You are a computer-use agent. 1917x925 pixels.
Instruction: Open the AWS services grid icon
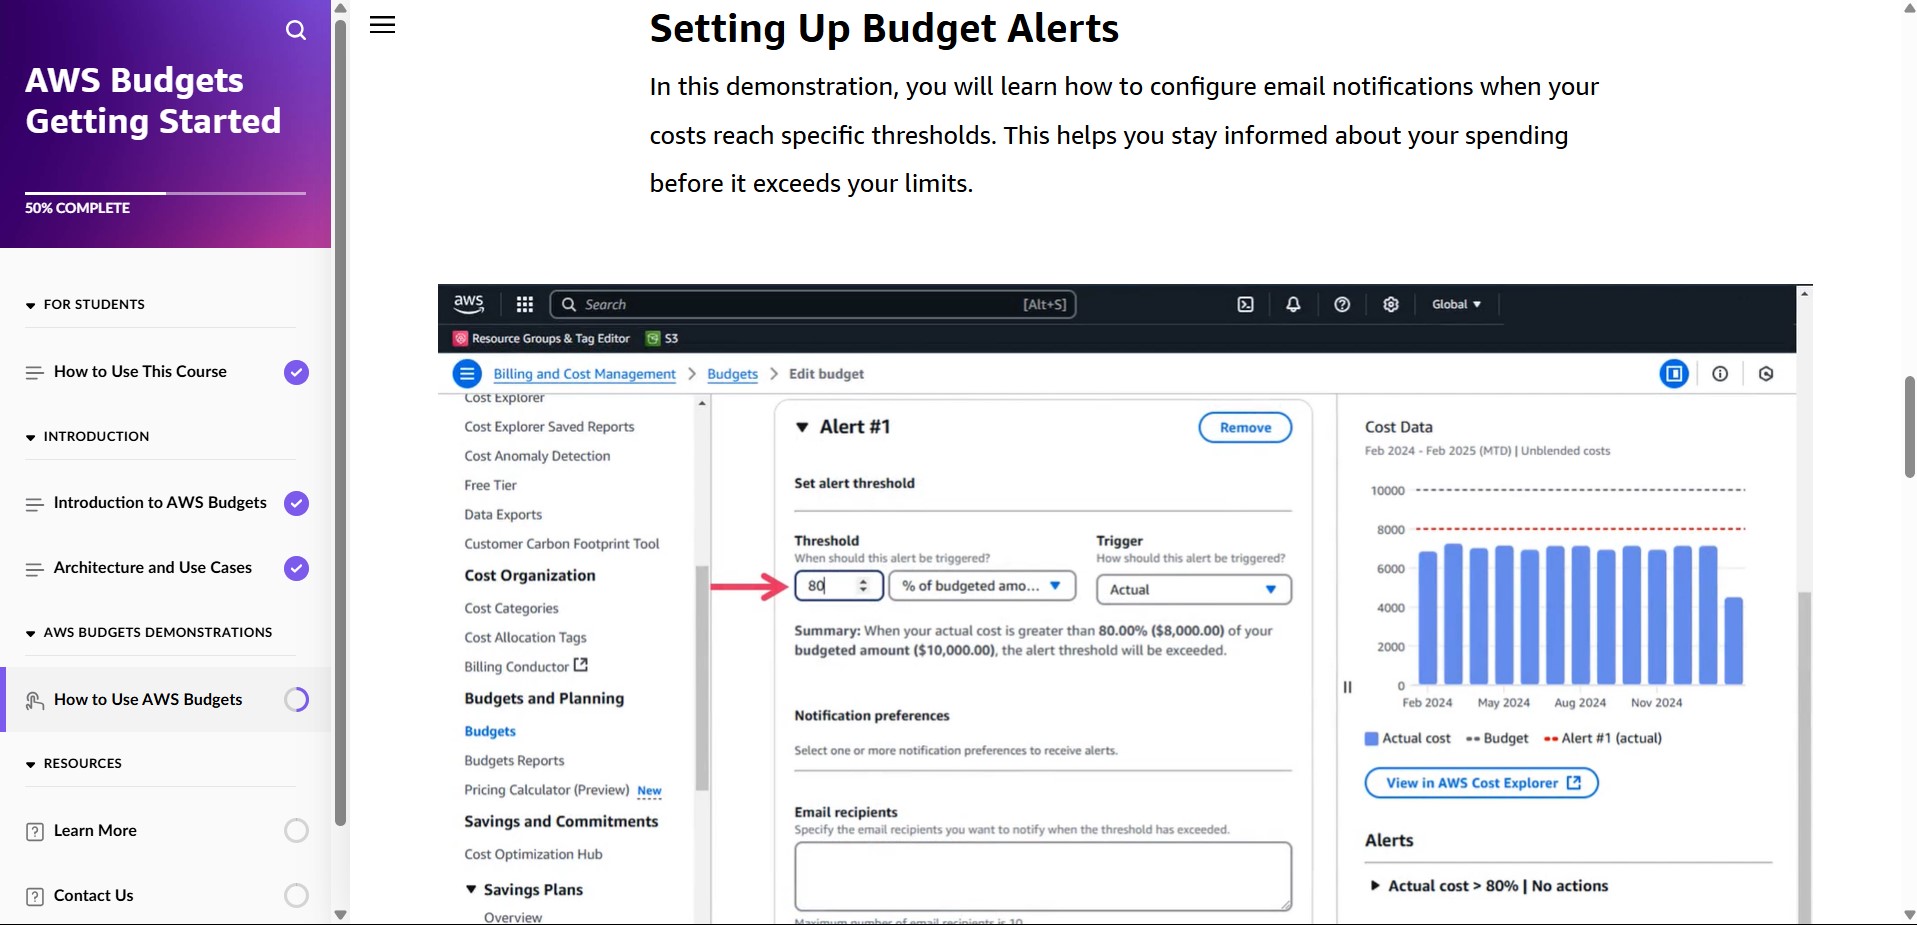click(x=525, y=304)
